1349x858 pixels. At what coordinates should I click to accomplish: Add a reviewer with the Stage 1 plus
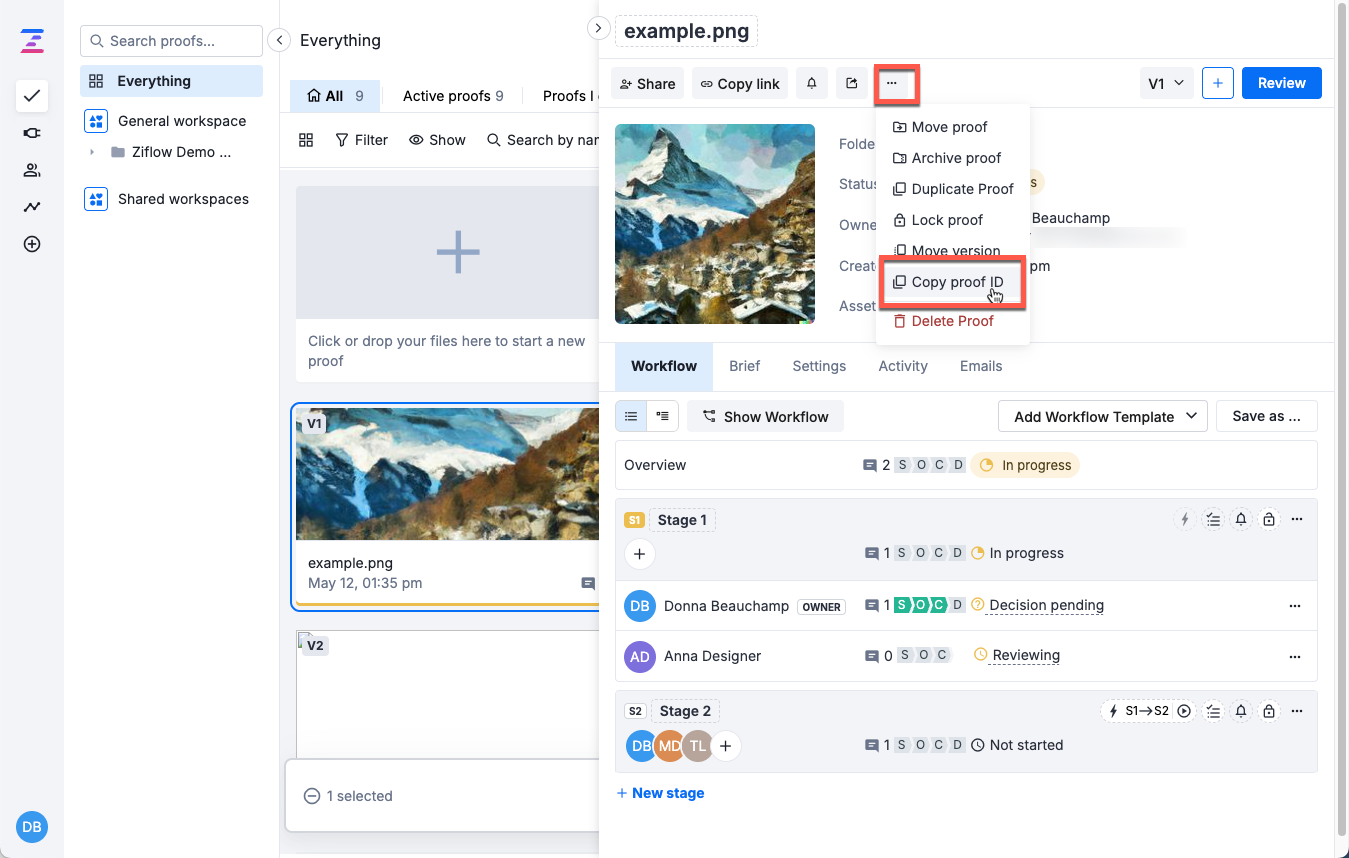pos(640,553)
